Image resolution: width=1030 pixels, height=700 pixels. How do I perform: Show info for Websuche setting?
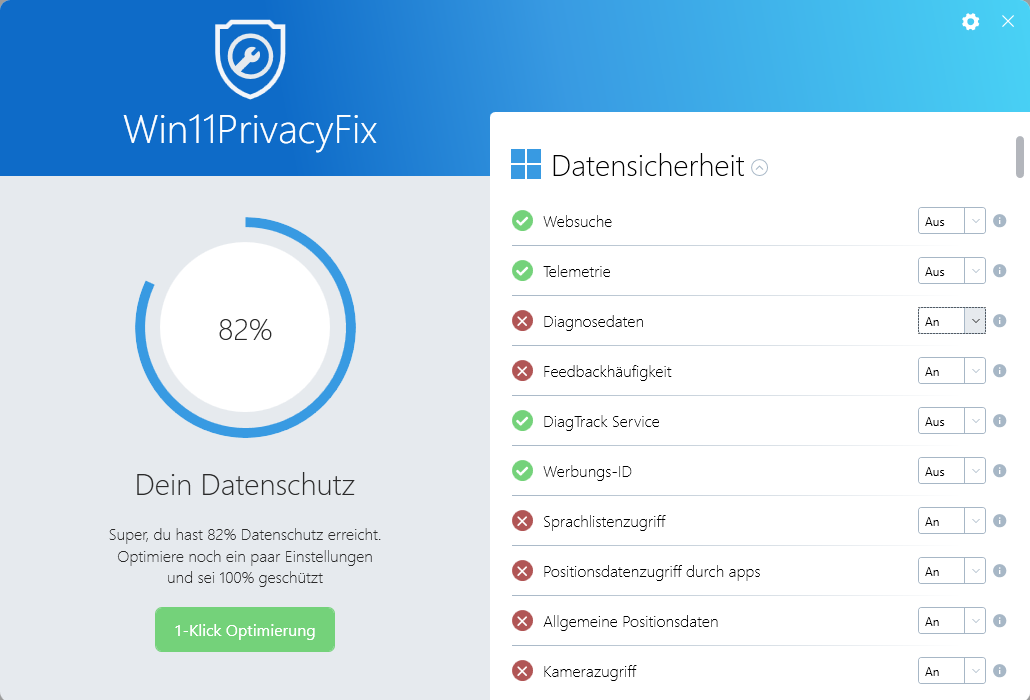click(x=999, y=221)
